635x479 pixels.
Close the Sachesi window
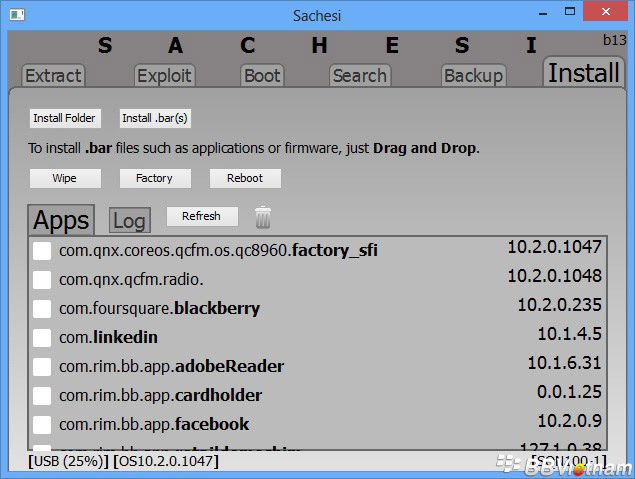606,11
